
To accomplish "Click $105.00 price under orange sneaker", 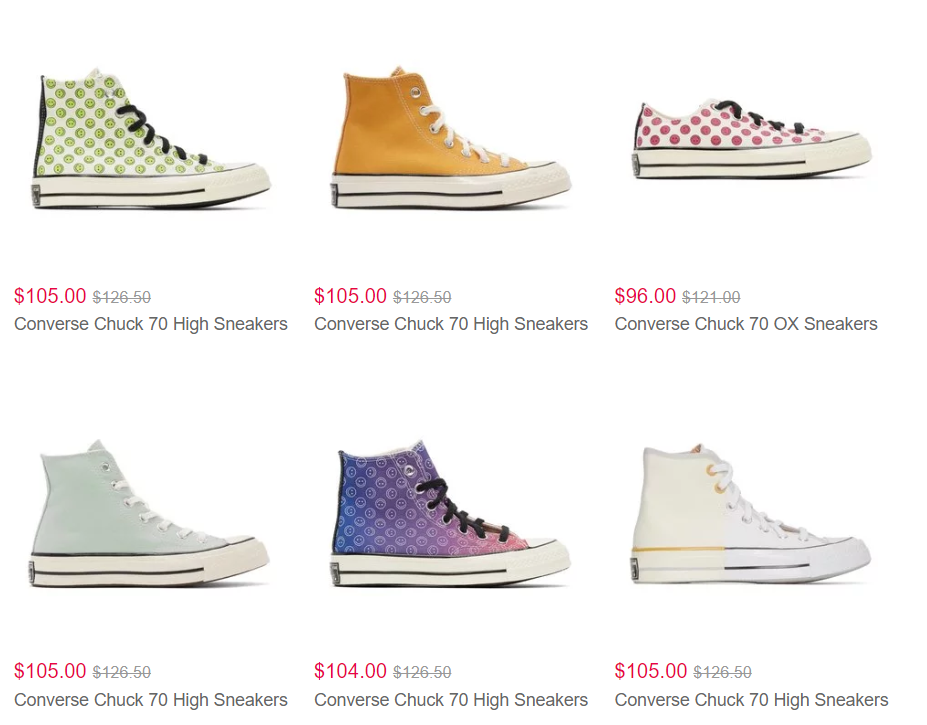I will [351, 296].
